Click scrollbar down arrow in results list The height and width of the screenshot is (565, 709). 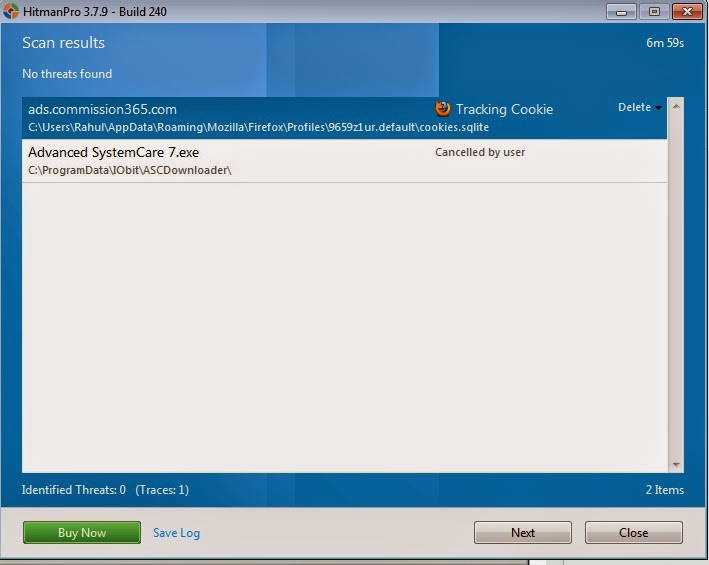click(676, 464)
